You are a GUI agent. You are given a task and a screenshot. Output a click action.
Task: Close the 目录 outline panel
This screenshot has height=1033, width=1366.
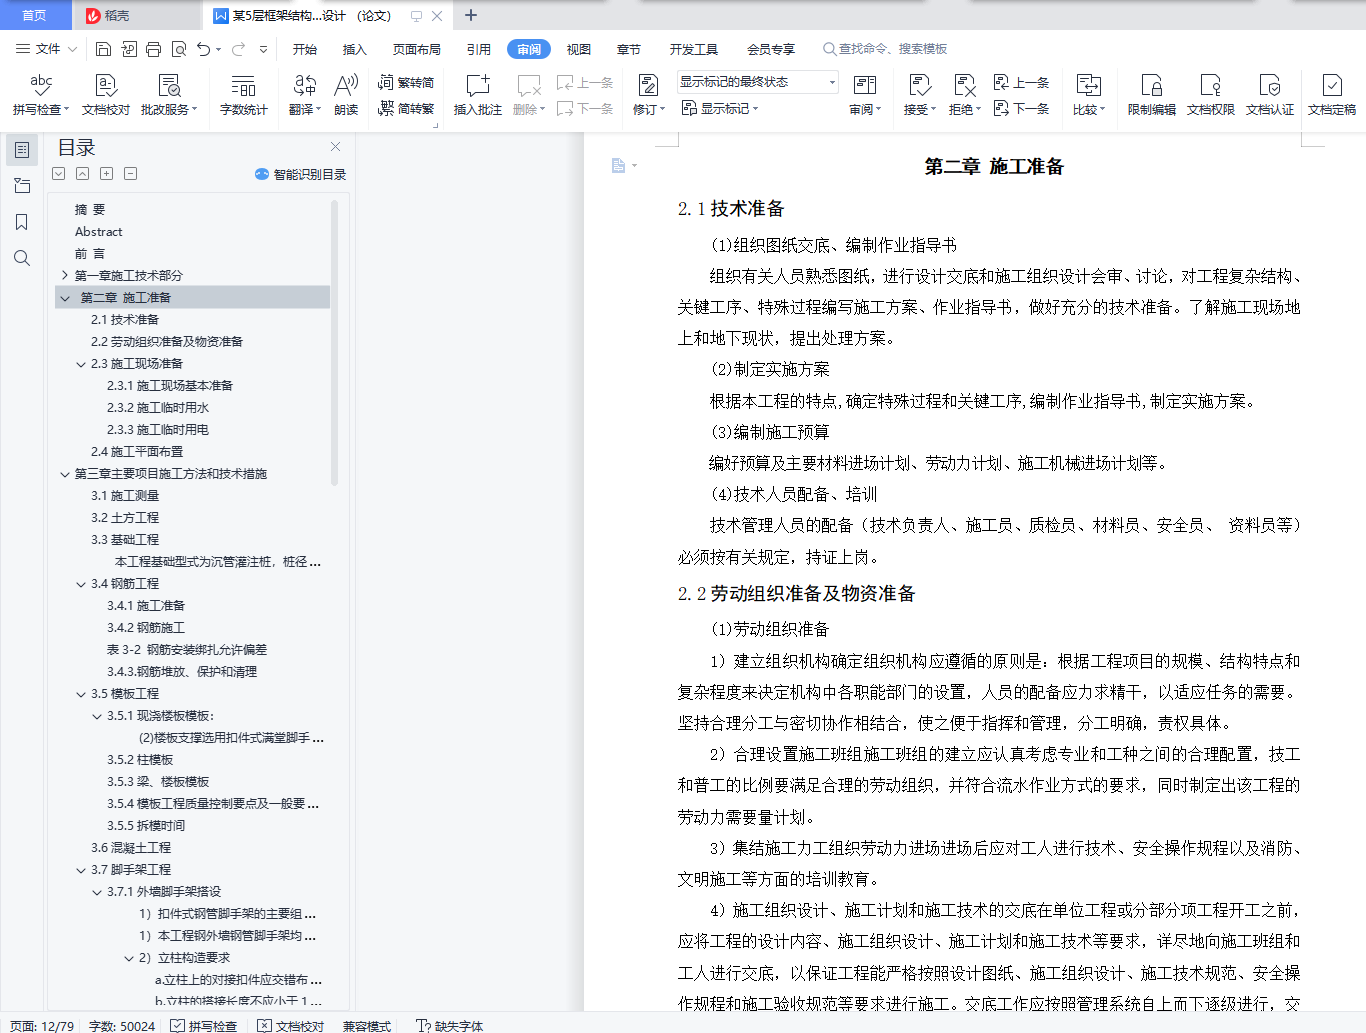click(336, 147)
